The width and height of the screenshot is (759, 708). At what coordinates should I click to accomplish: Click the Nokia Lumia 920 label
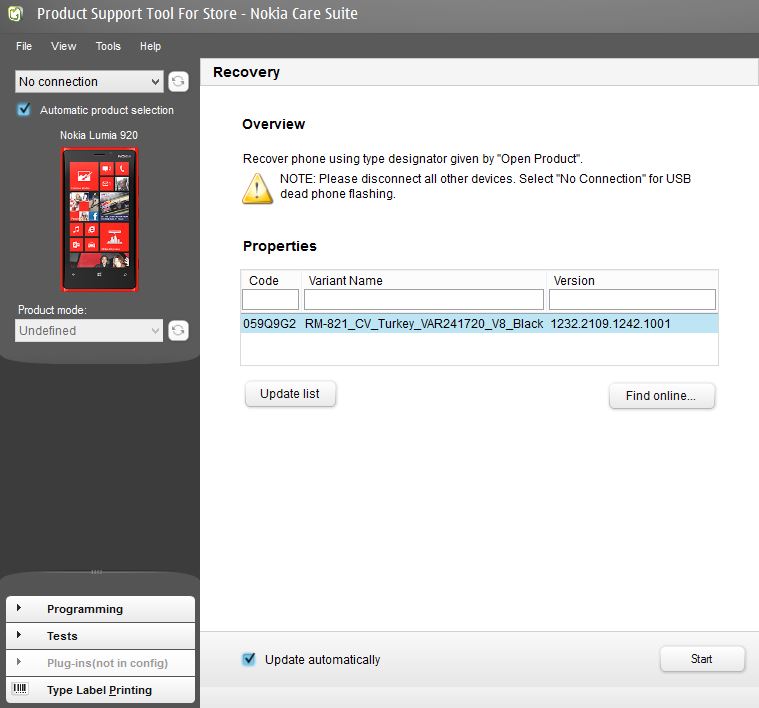99,135
